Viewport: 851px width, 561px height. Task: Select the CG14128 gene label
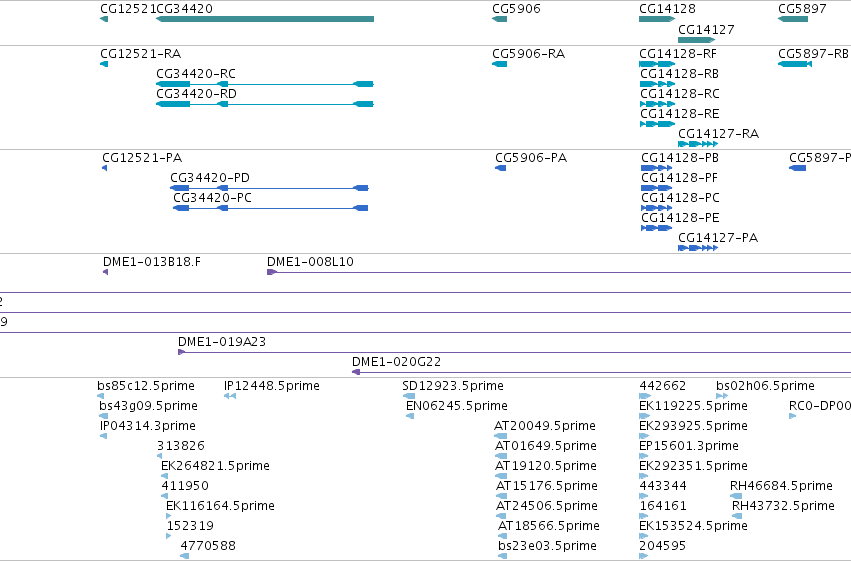(667, 9)
